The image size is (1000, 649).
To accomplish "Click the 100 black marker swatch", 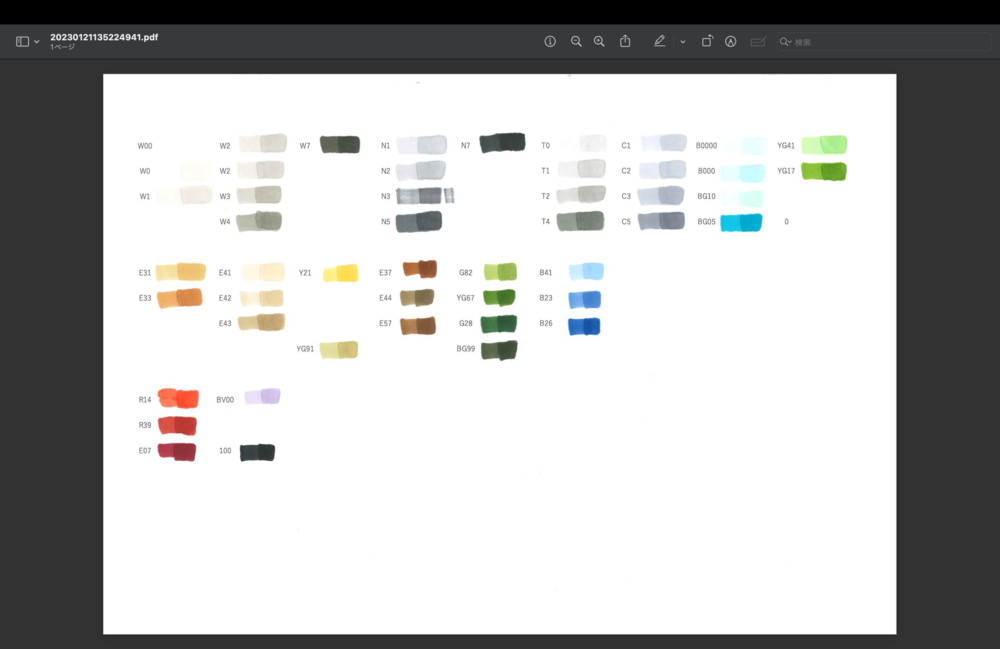I will click(258, 452).
